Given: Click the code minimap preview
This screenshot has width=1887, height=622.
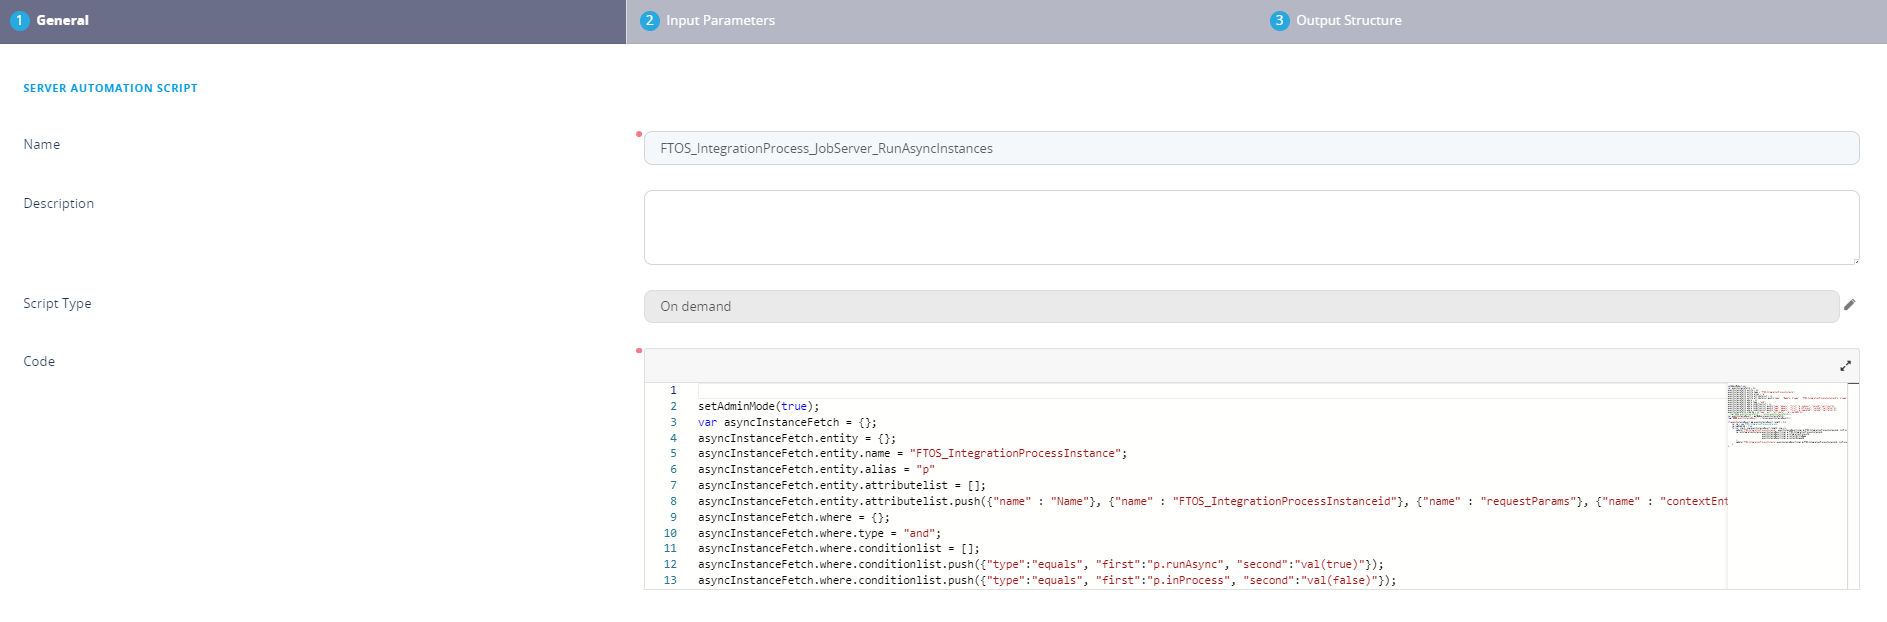Looking at the screenshot, I should tap(1786, 414).
